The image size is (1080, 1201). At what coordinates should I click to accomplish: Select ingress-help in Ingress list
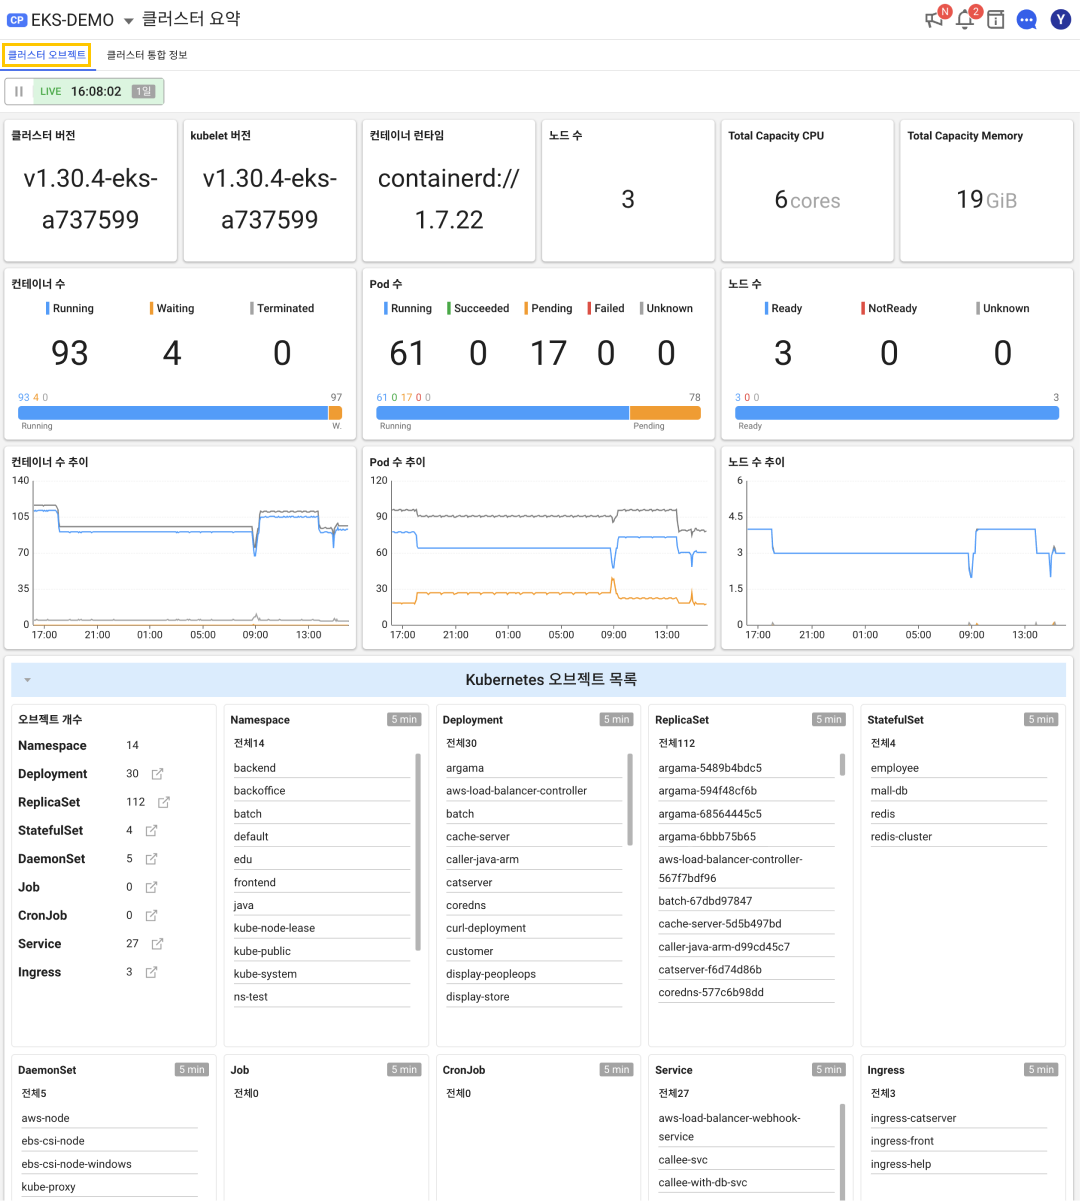coord(958,1164)
